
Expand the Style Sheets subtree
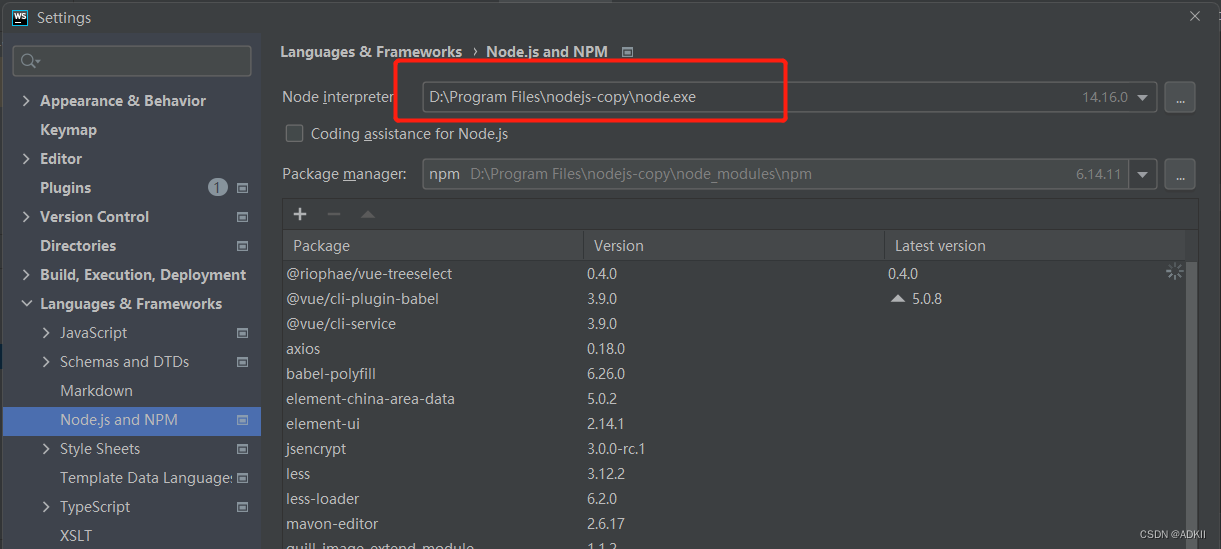[x=46, y=449]
